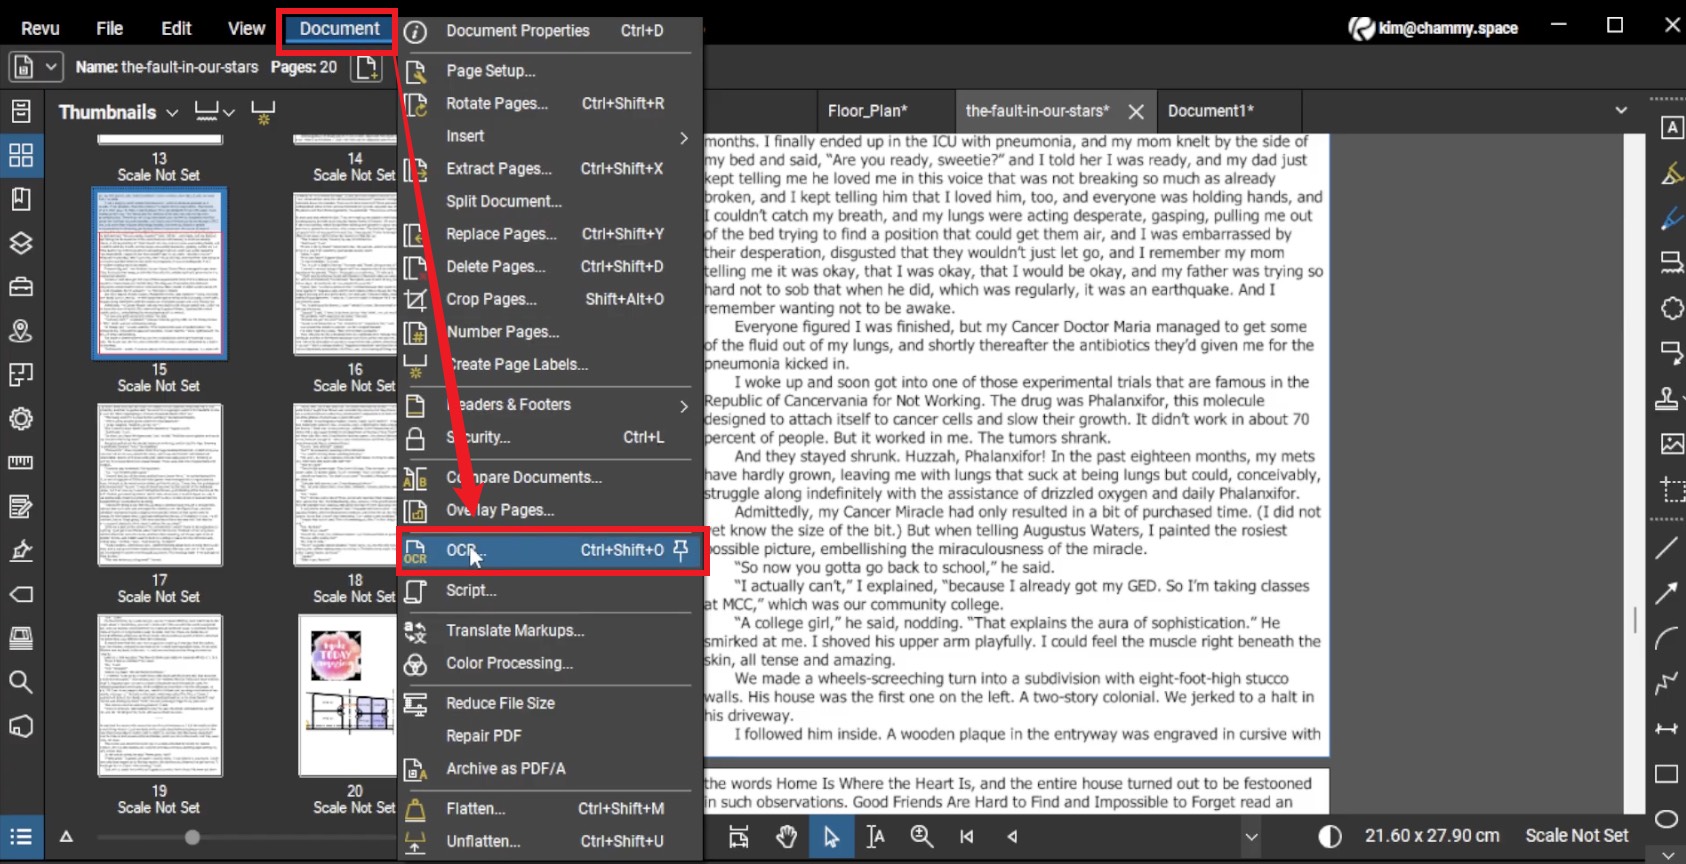Select the Line tool in right toolbar
Image resolution: width=1686 pixels, height=864 pixels.
point(1667,548)
